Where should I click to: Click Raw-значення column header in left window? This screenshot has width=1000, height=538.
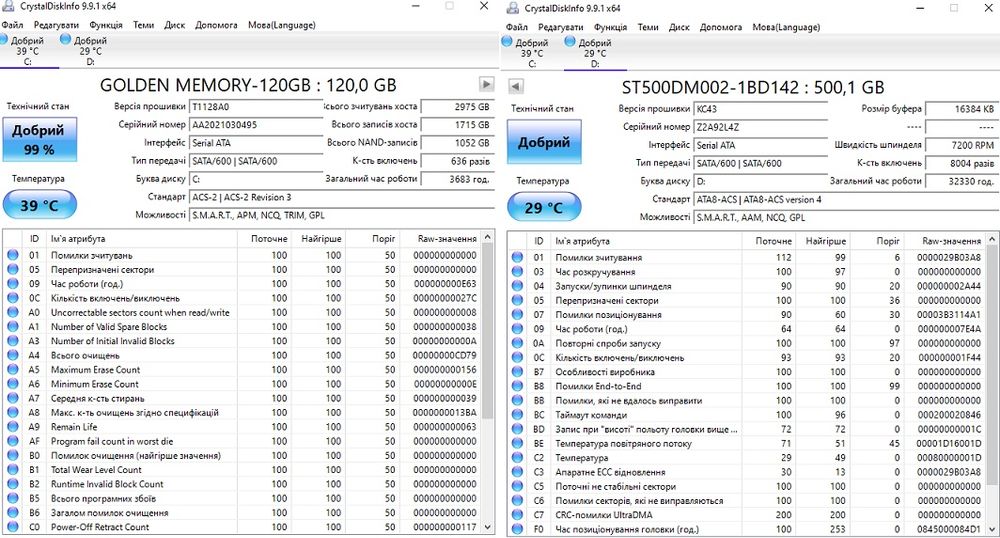point(439,238)
